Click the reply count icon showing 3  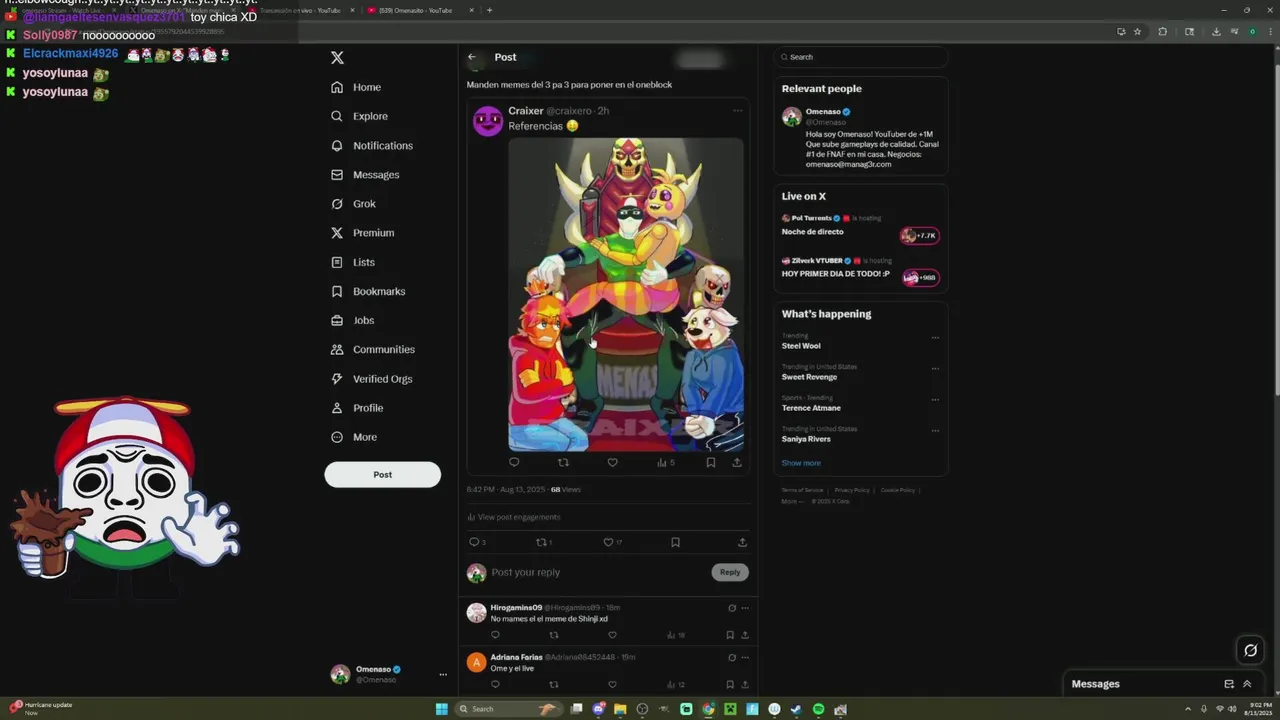point(477,542)
